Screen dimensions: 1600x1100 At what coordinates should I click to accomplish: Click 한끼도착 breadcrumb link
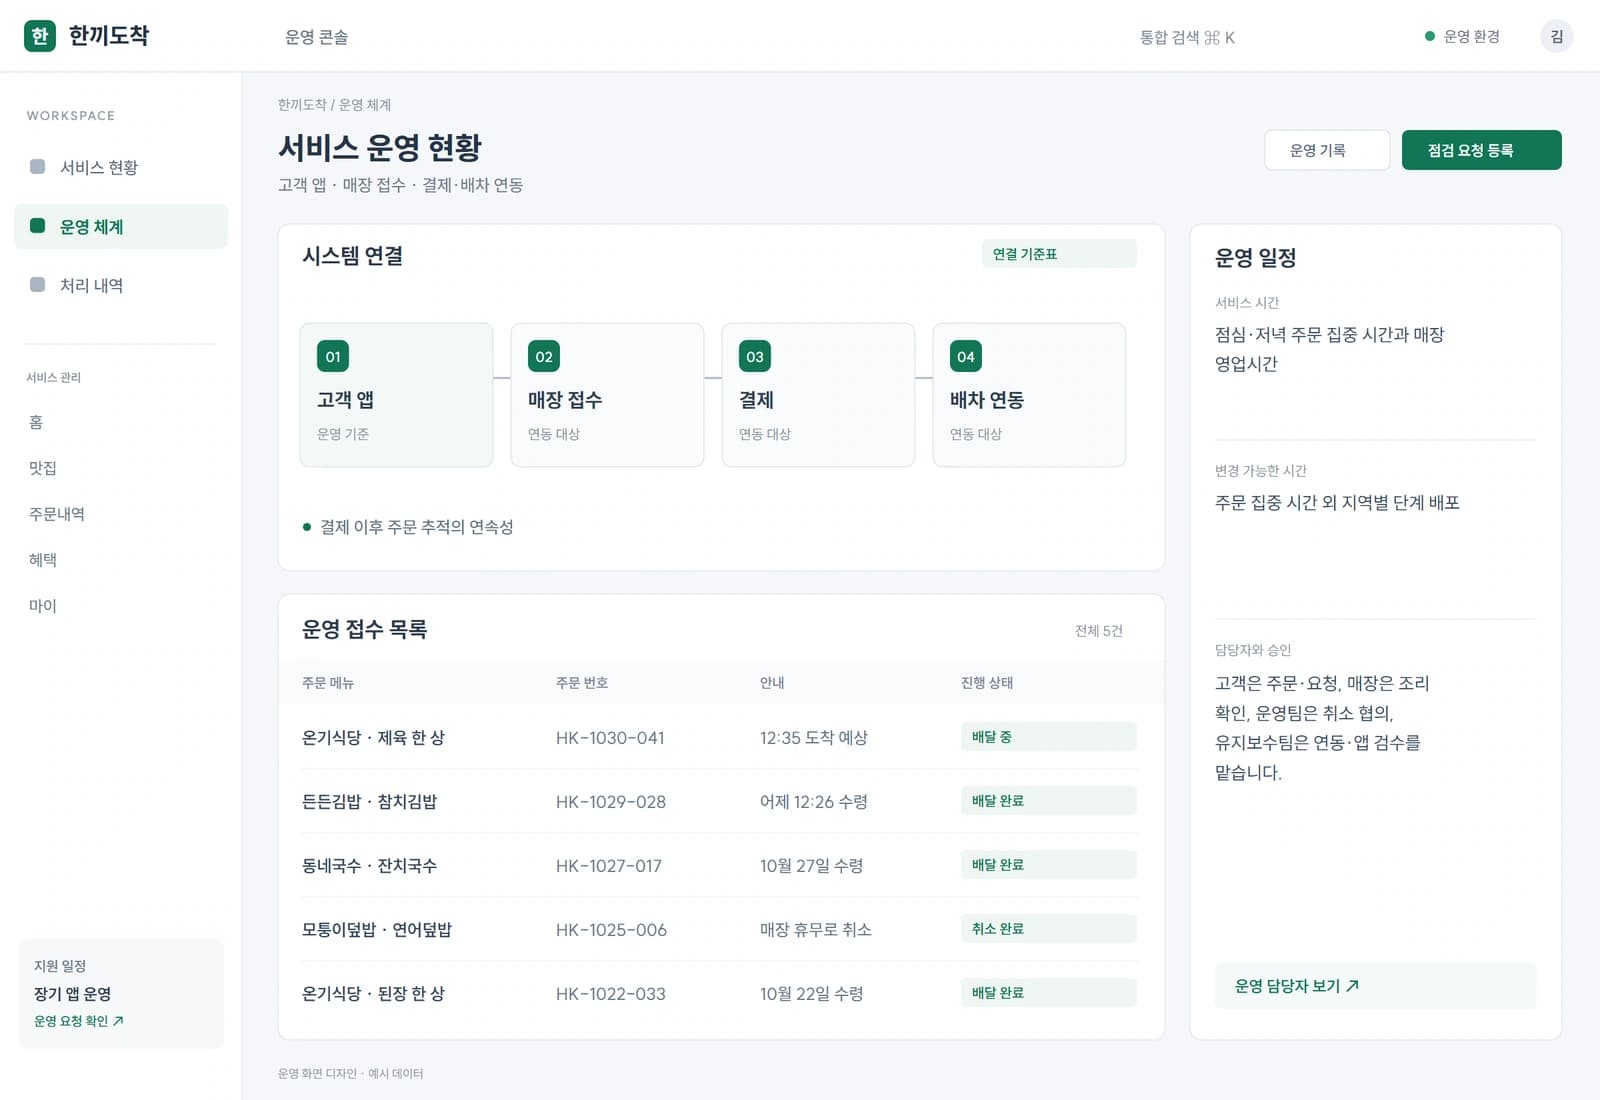click(302, 104)
